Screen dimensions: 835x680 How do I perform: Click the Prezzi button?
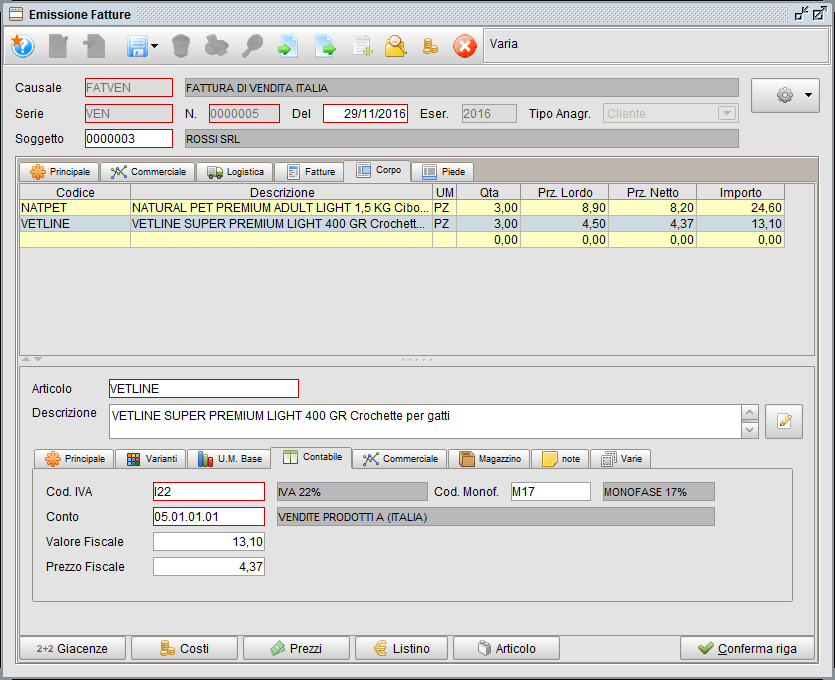296,649
